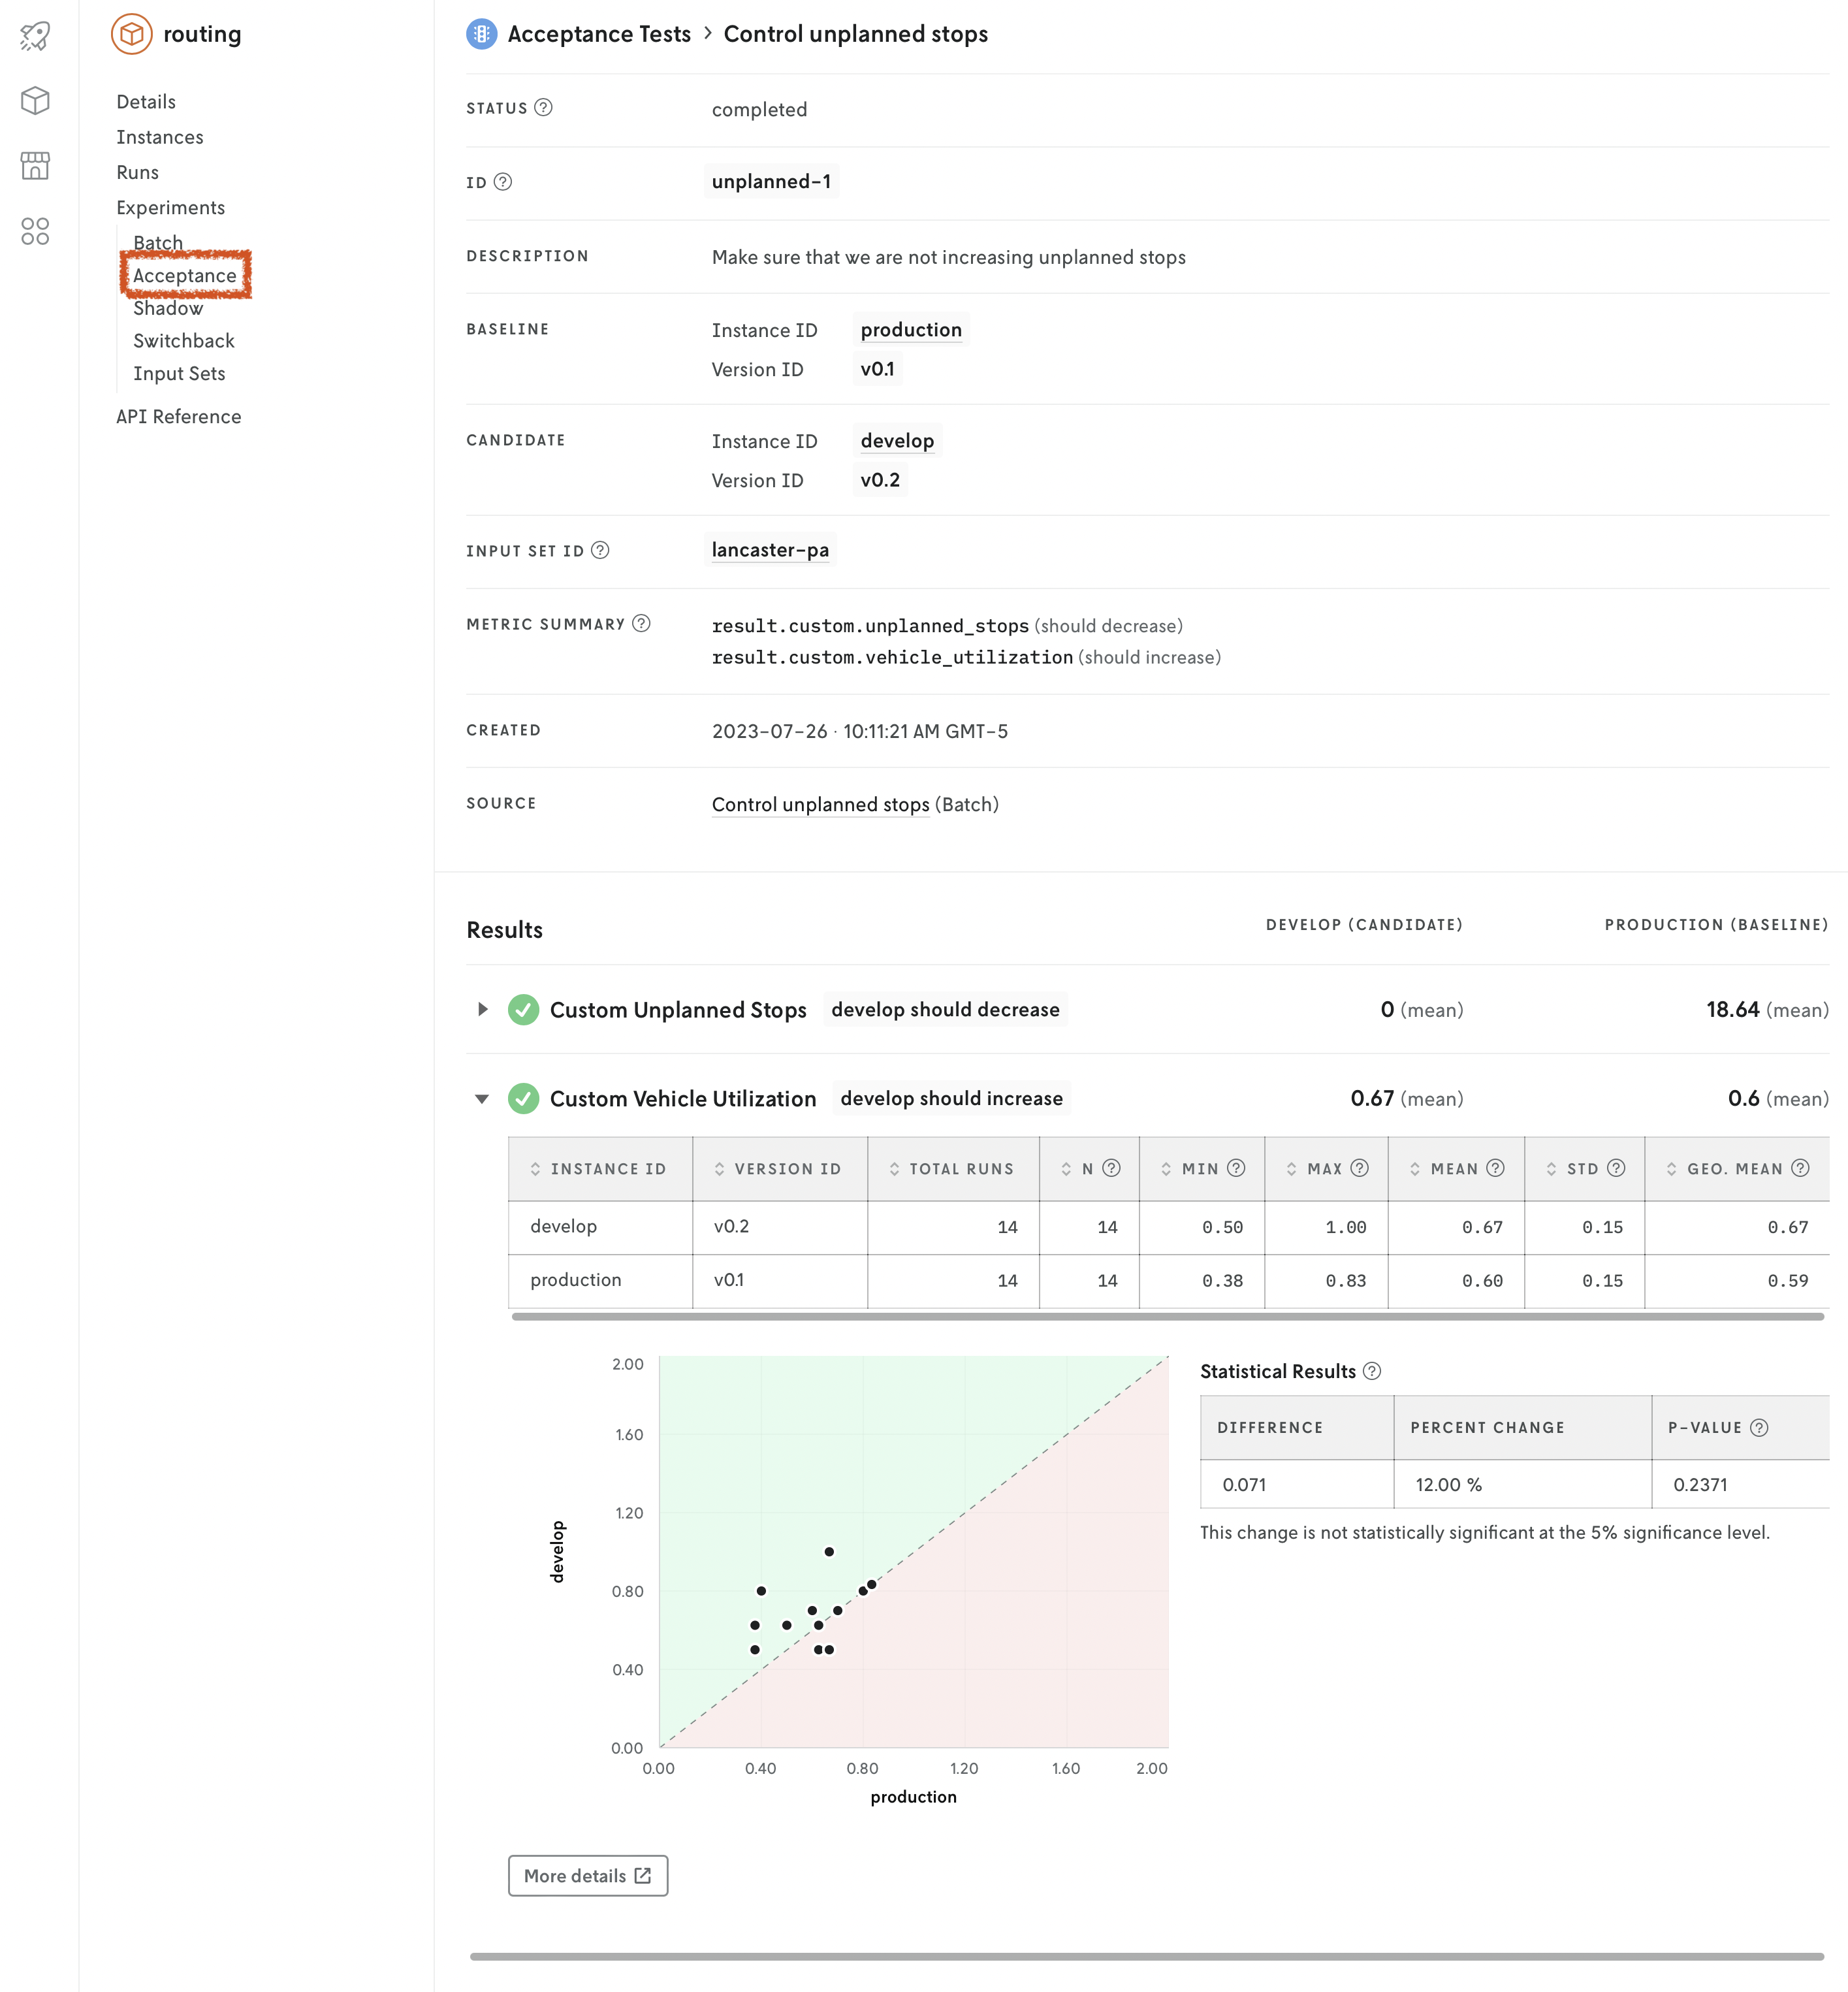Click baseline version v0.1 value
The height and width of the screenshot is (1992, 1848).
click(878, 369)
